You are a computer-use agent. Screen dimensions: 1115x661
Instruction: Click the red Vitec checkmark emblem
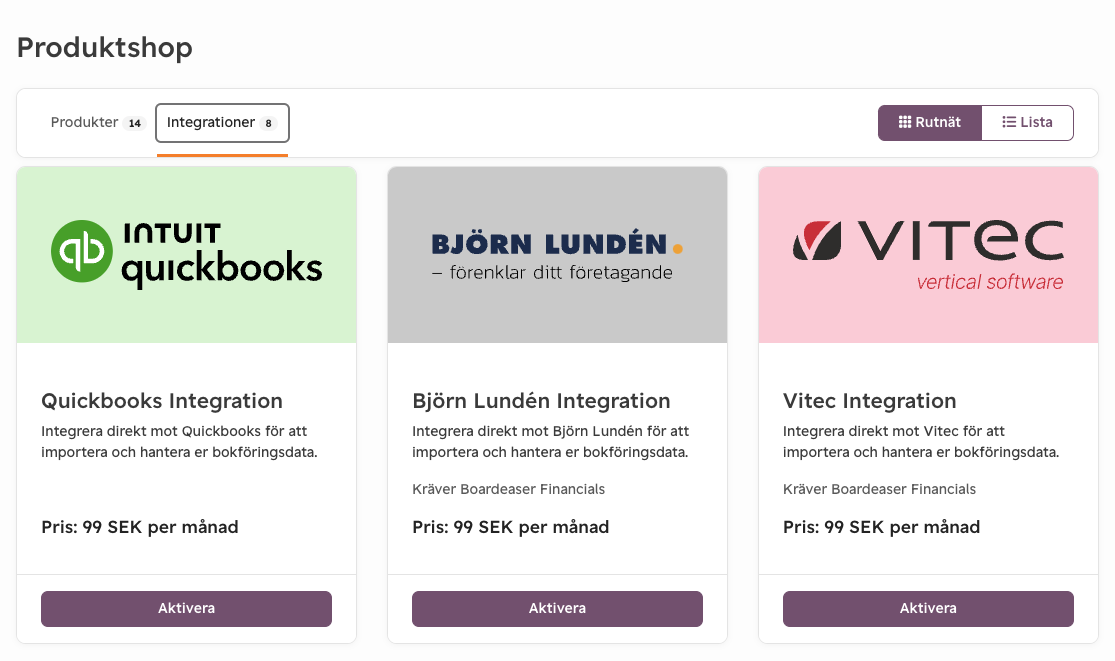coord(816,241)
